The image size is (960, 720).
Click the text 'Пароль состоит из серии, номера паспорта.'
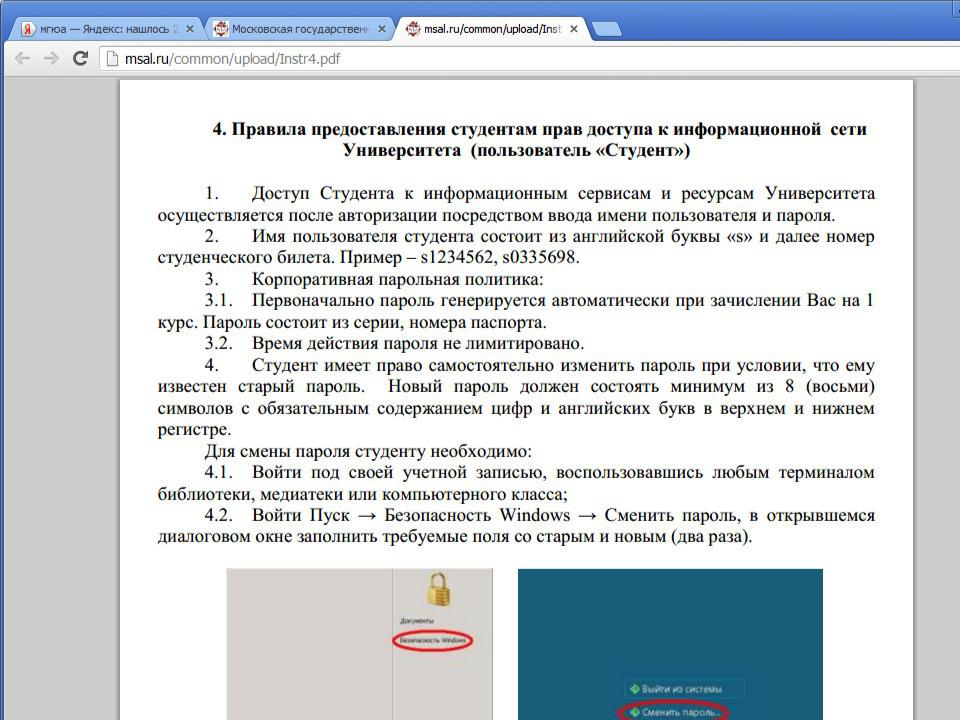click(375, 322)
